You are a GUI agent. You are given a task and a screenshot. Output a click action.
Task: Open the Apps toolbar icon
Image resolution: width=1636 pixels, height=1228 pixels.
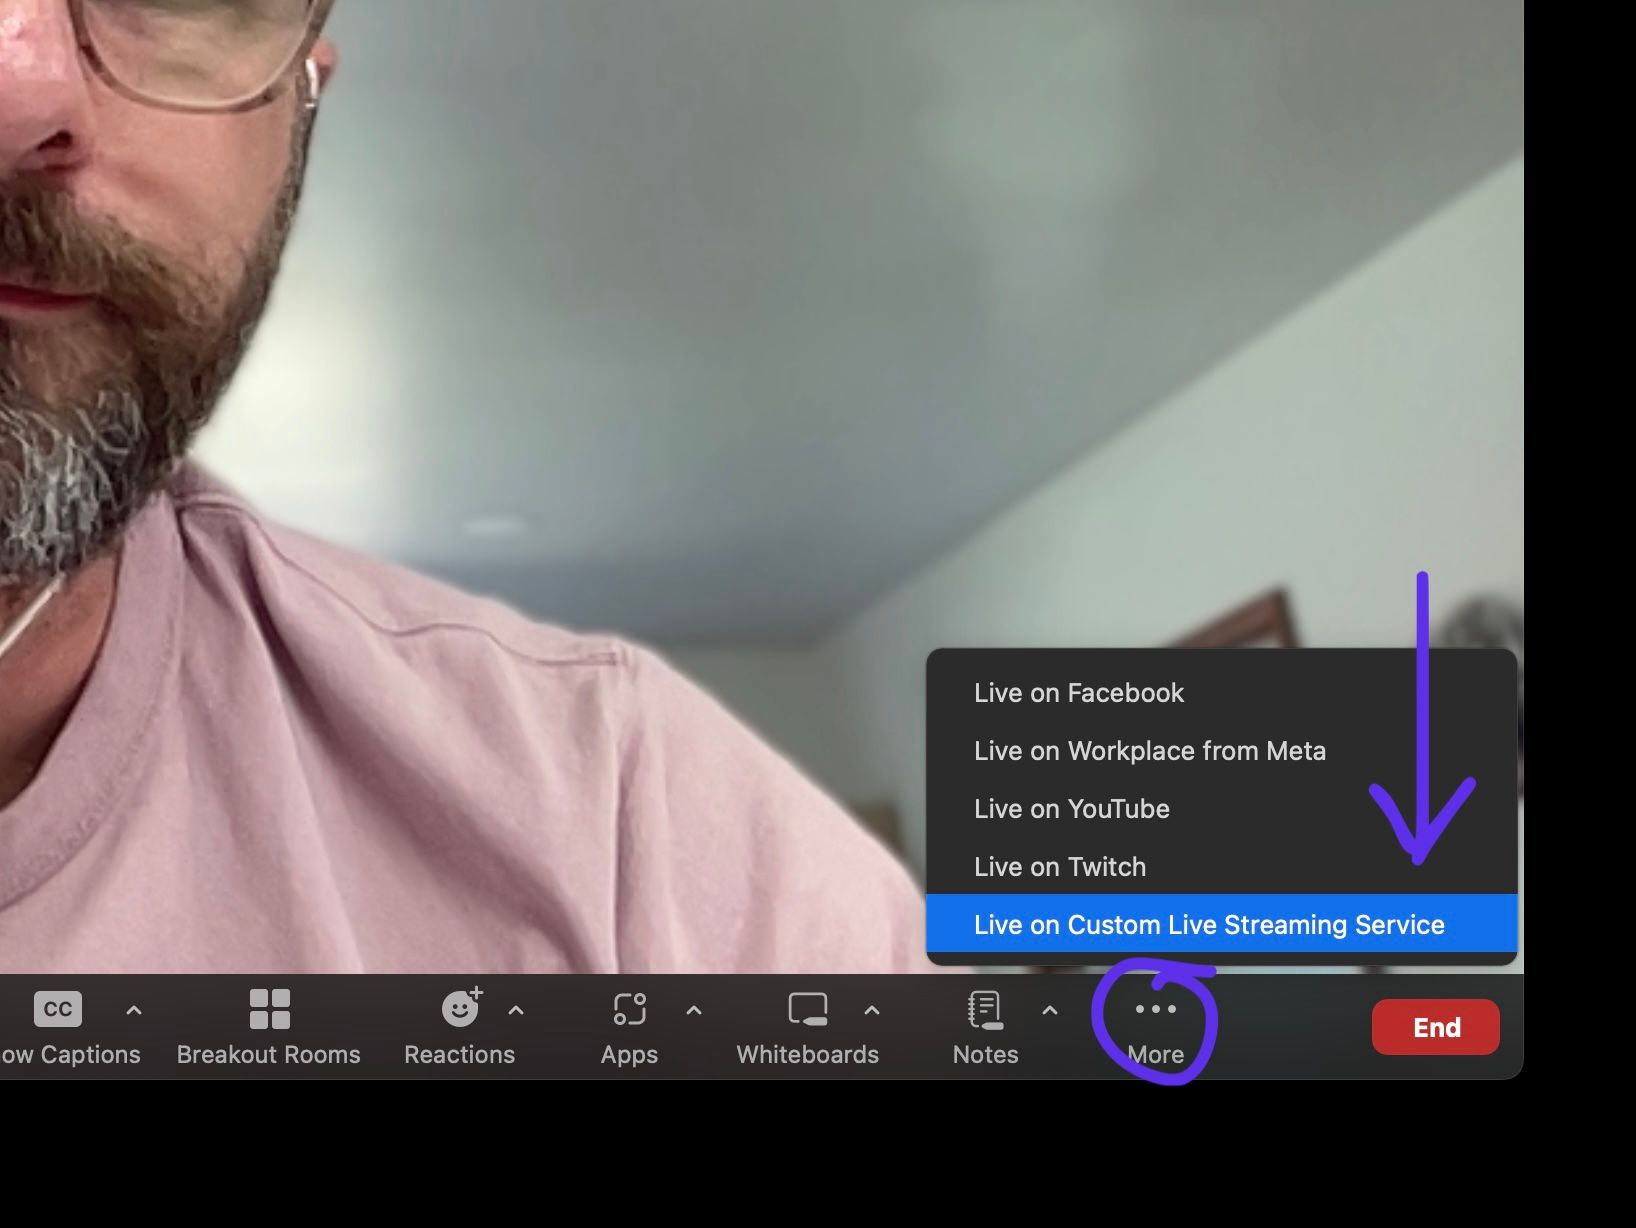pos(630,1009)
